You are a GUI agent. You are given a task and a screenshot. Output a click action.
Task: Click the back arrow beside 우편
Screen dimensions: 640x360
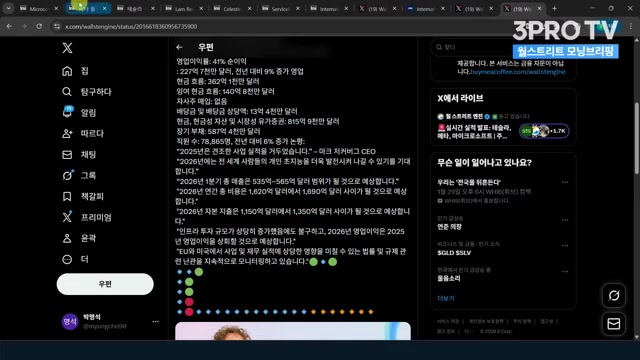click(x=179, y=47)
